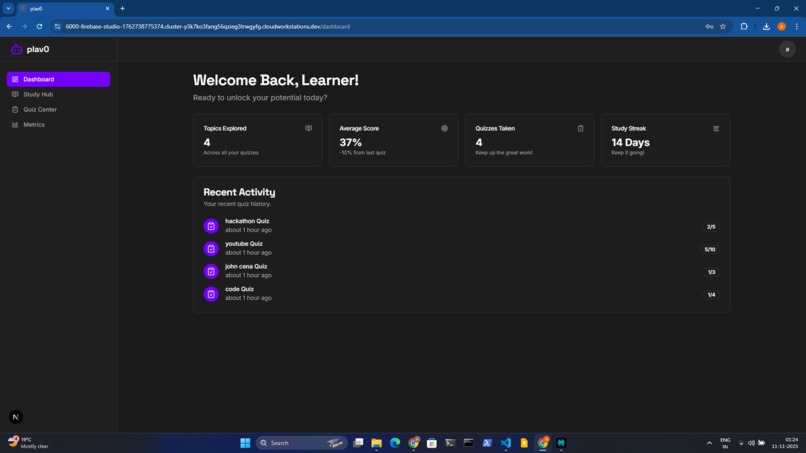
Task: Click the Topics Explored book icon
Action: tap(308, 129)
